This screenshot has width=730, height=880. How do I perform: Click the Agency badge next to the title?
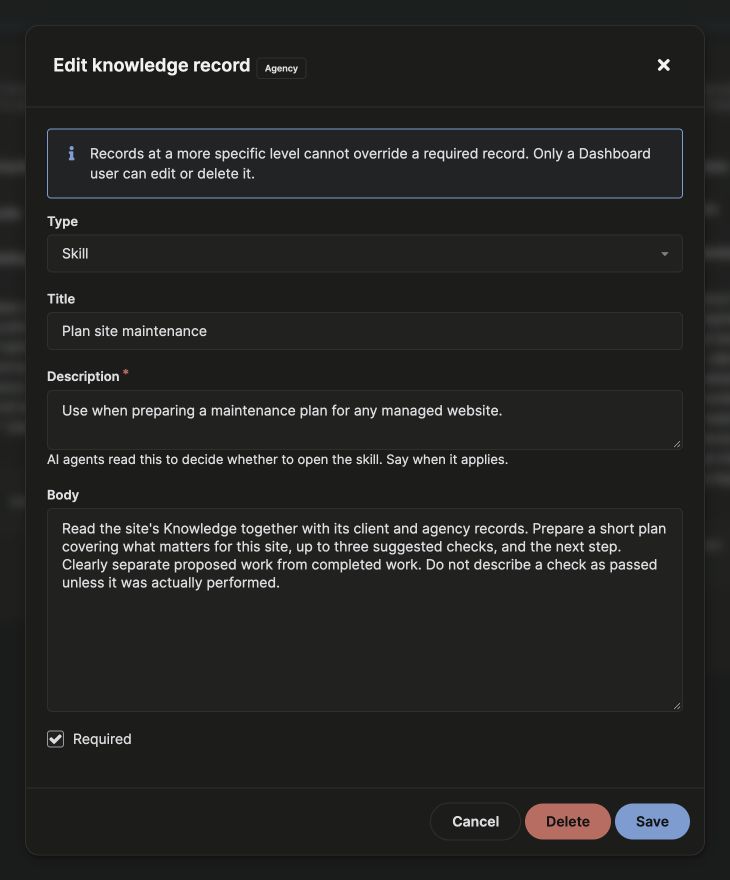(x=281, y=68)
